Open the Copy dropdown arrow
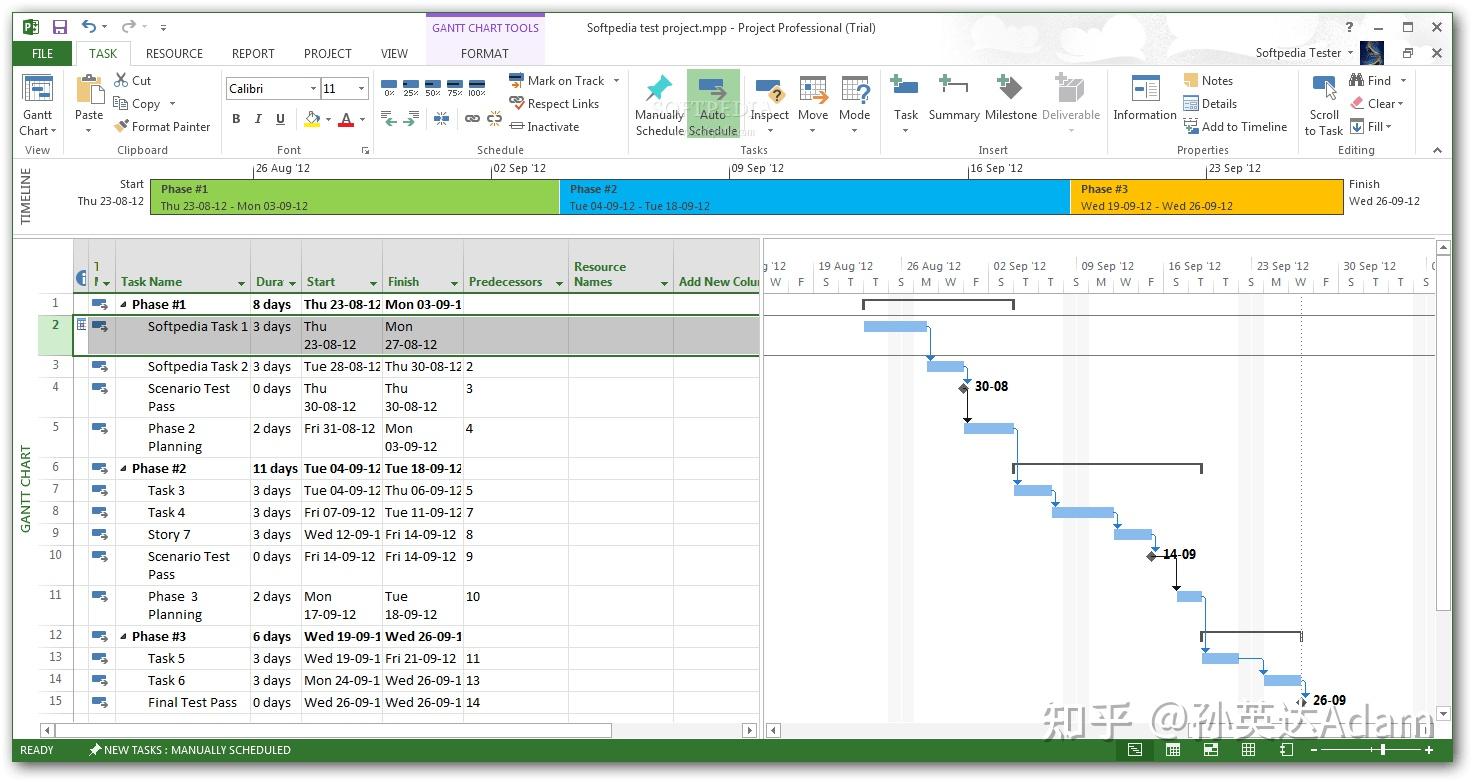Image resolution: width=1473 pixels, height=782 pixels. tap(172, 104)
